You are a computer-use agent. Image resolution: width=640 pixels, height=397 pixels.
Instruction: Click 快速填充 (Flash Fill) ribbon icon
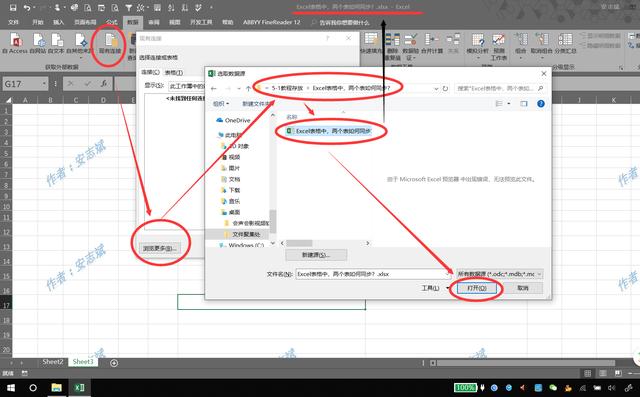[371, 43]
